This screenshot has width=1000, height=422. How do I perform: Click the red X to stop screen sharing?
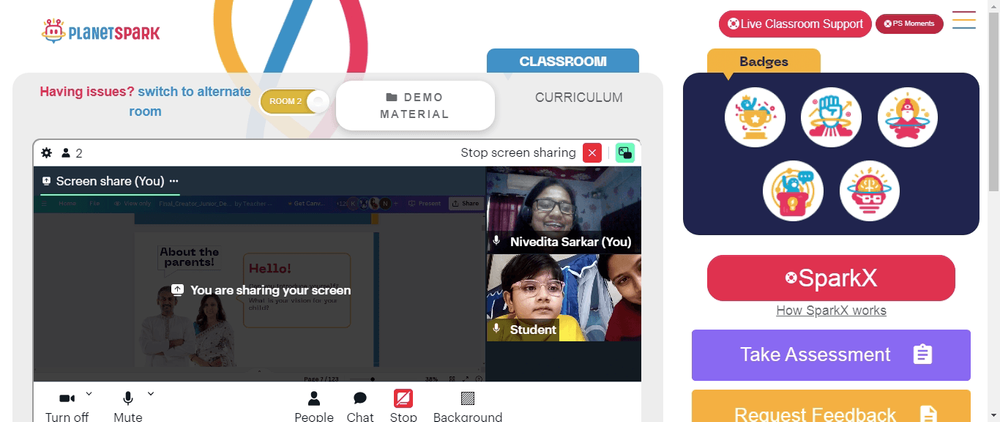pos(592,153)
